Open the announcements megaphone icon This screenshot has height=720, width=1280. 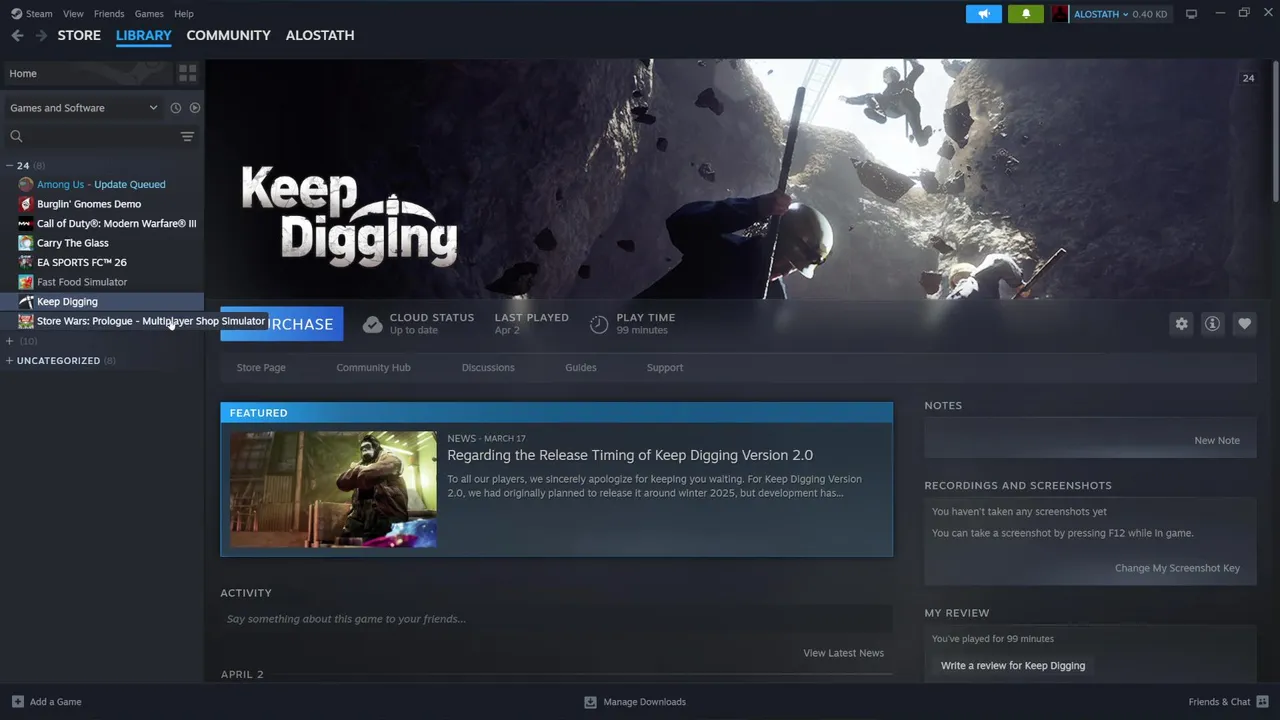[x=984, y=14]
